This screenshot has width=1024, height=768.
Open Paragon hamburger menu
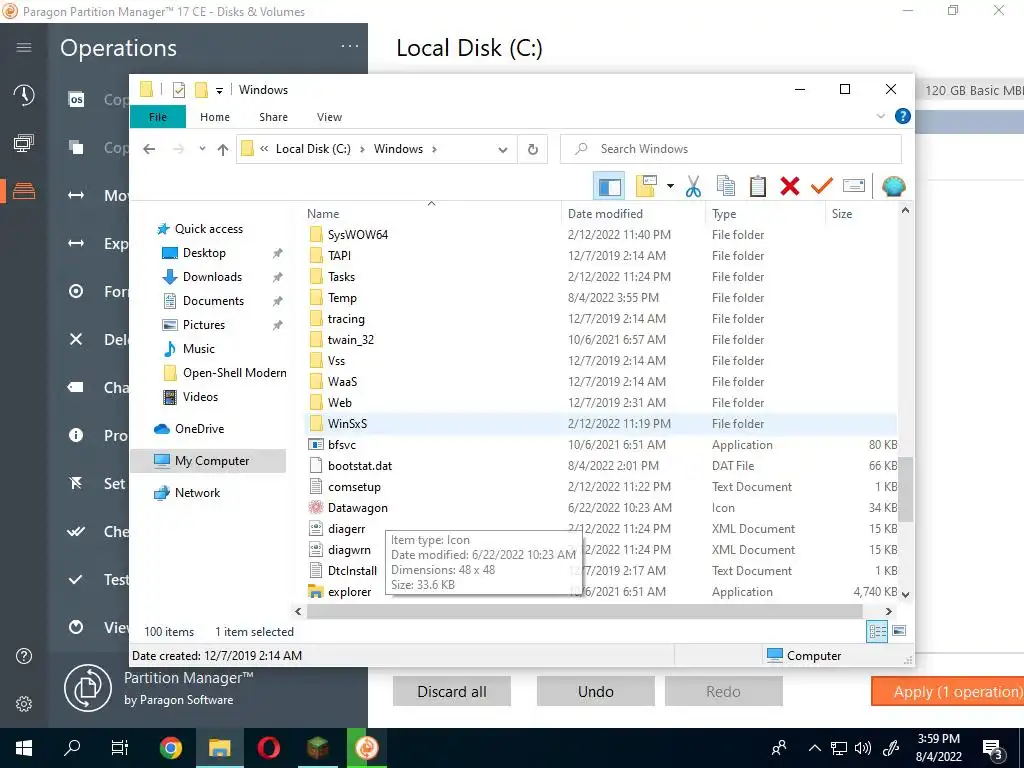point(24,47)
